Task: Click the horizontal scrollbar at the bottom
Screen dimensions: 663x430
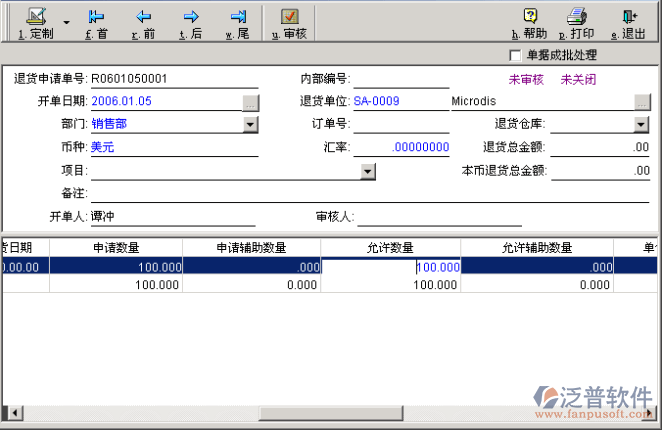Action: [330, 413]
